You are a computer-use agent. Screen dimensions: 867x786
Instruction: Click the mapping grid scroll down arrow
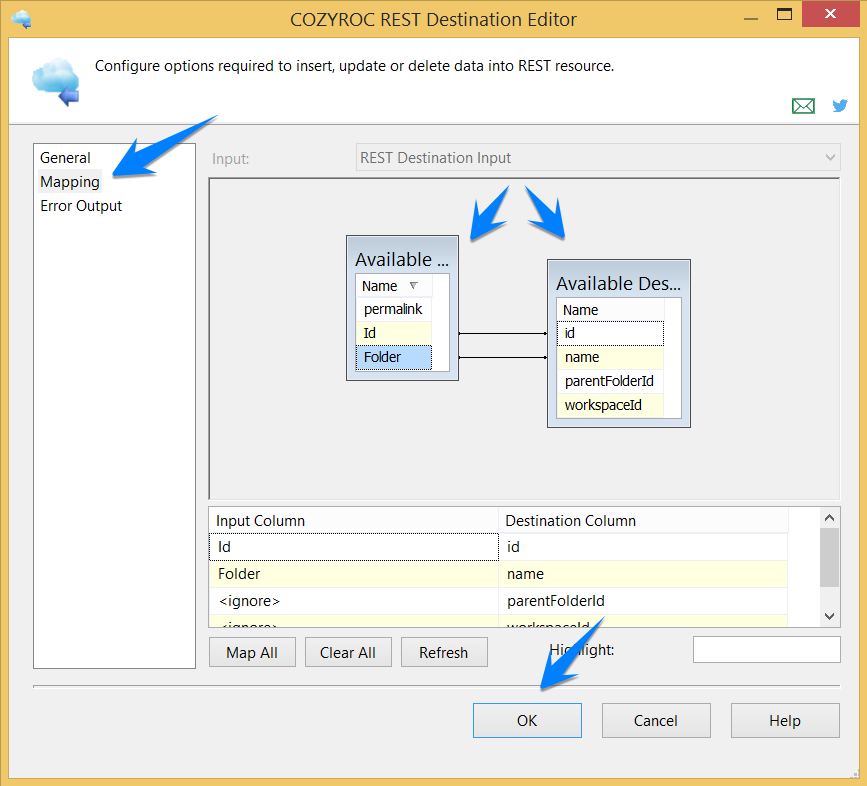click(829, 616)
